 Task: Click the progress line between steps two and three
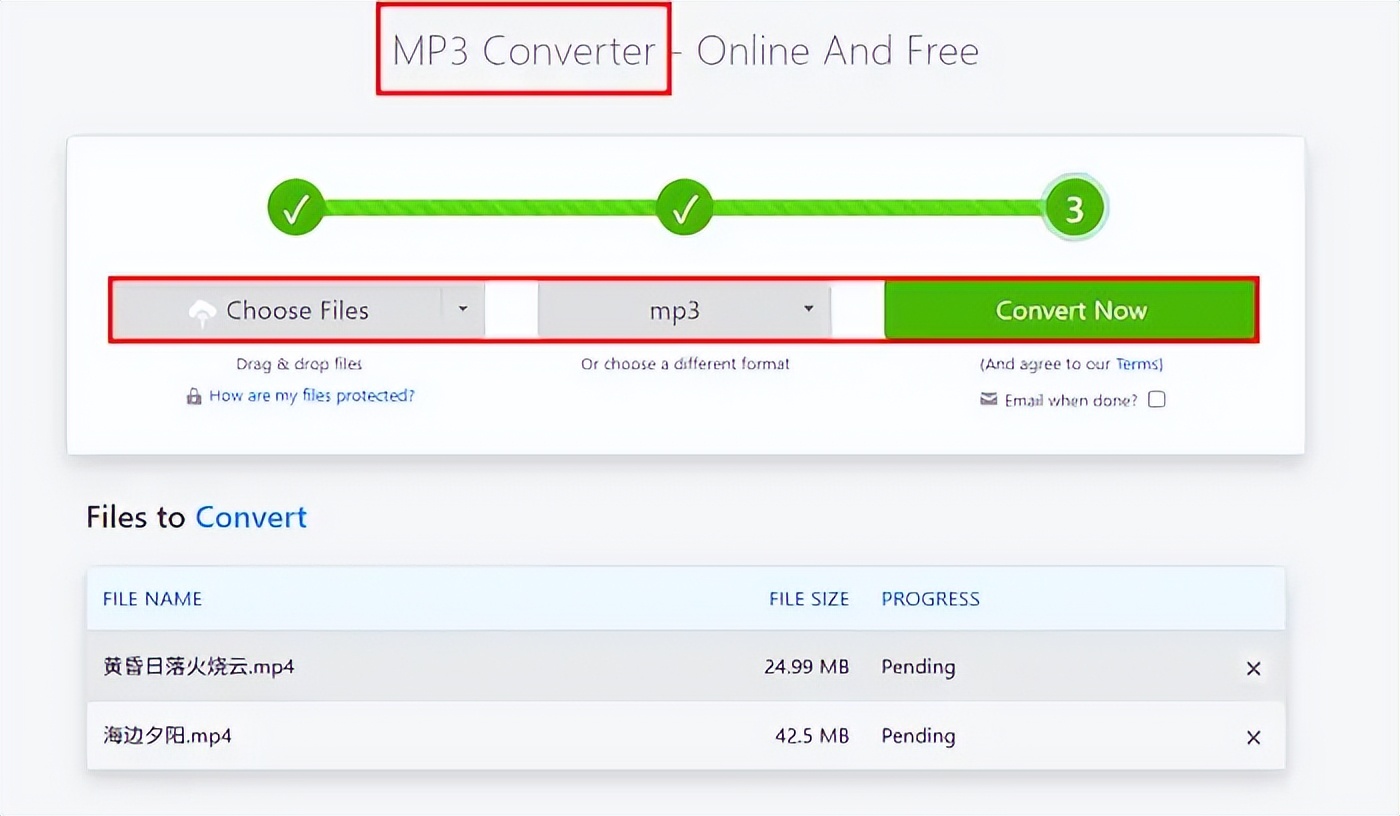(x=880, y=208)
